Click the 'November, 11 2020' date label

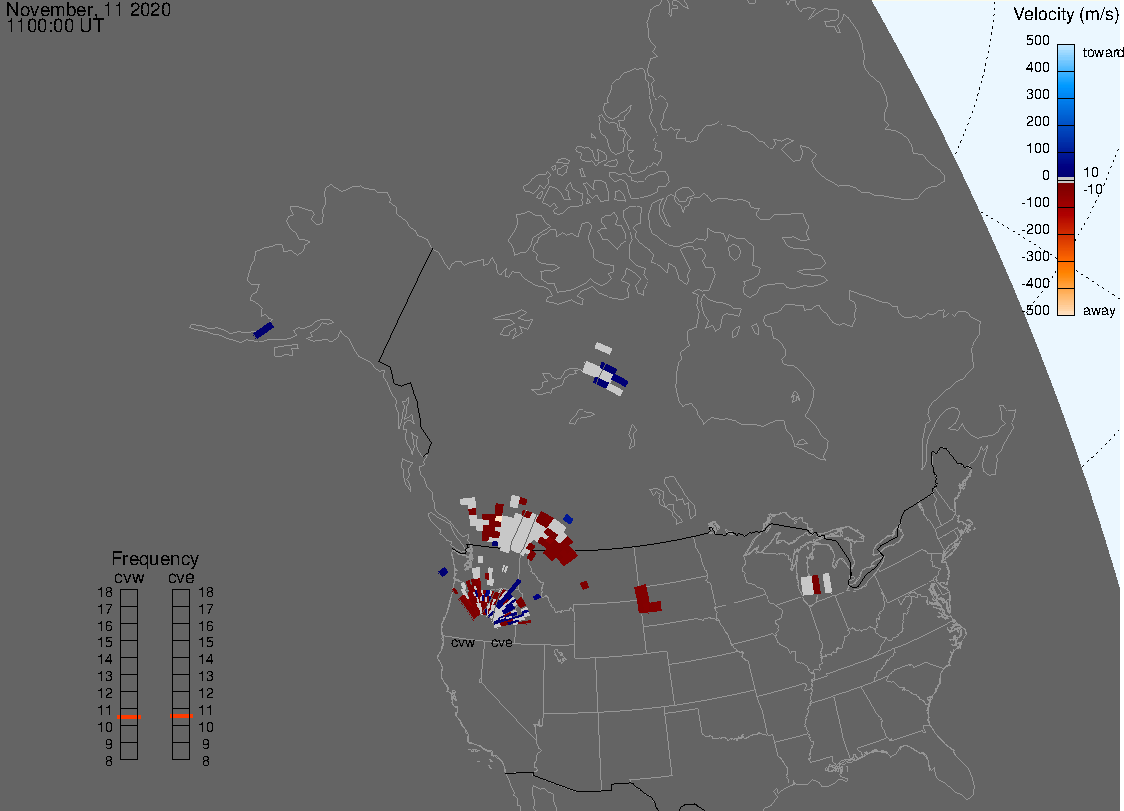(88, 9)
